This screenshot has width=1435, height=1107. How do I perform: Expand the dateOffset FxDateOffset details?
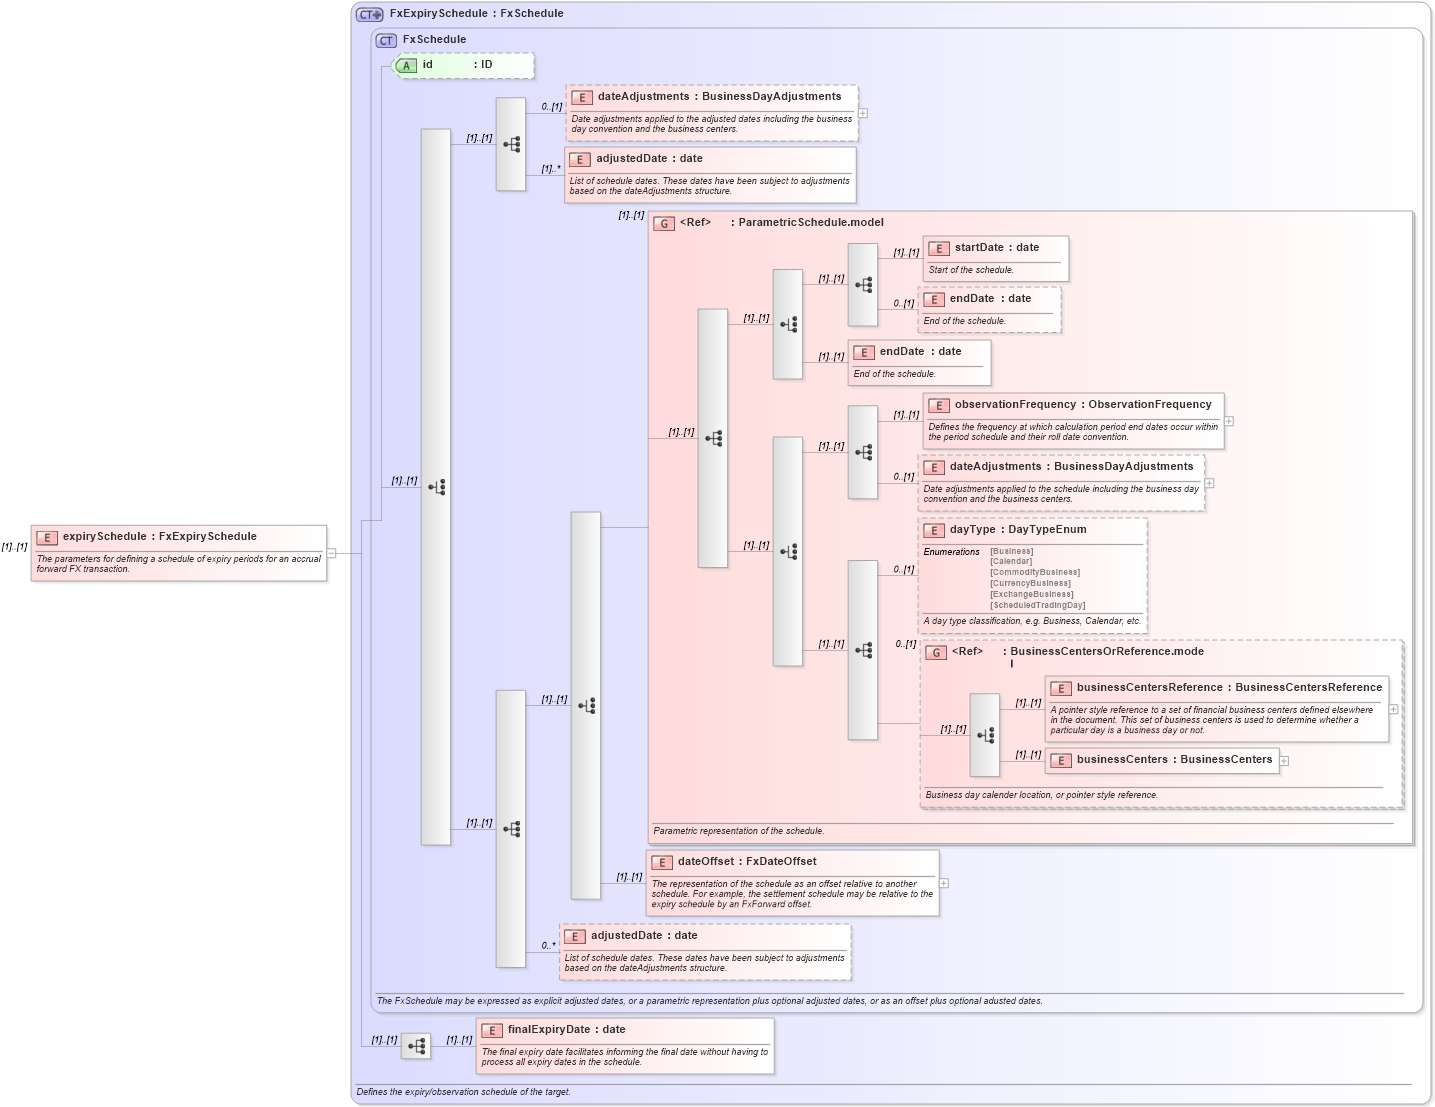944,883
